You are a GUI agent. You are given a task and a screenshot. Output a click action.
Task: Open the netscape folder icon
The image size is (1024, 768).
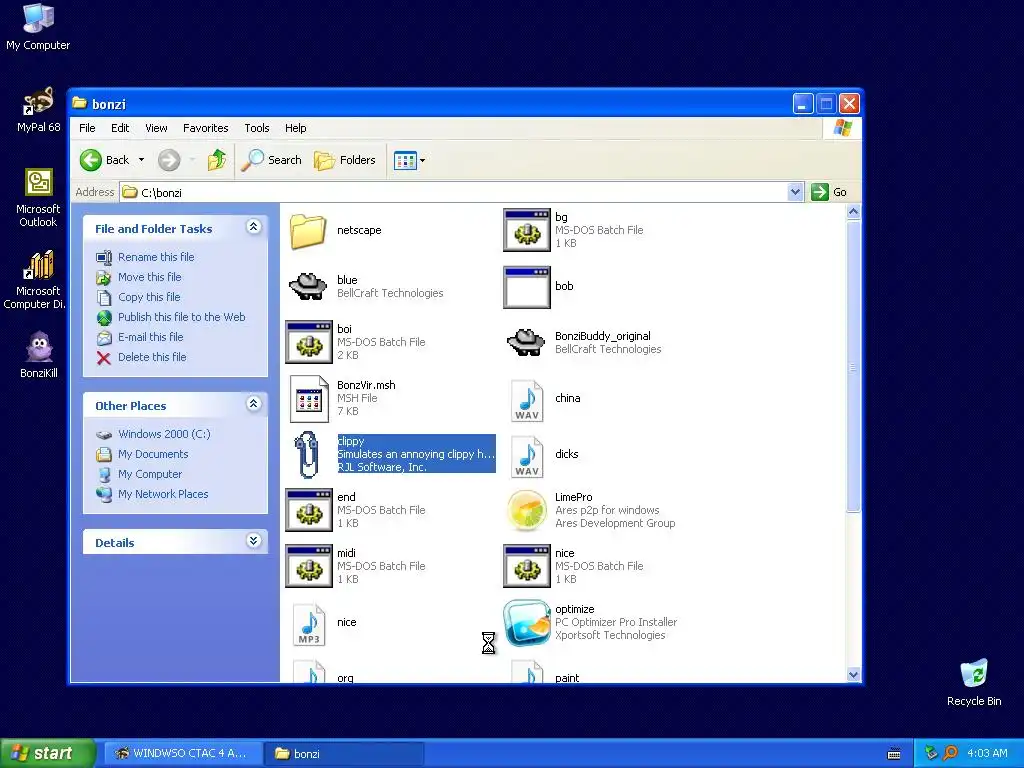pos(308,231)
